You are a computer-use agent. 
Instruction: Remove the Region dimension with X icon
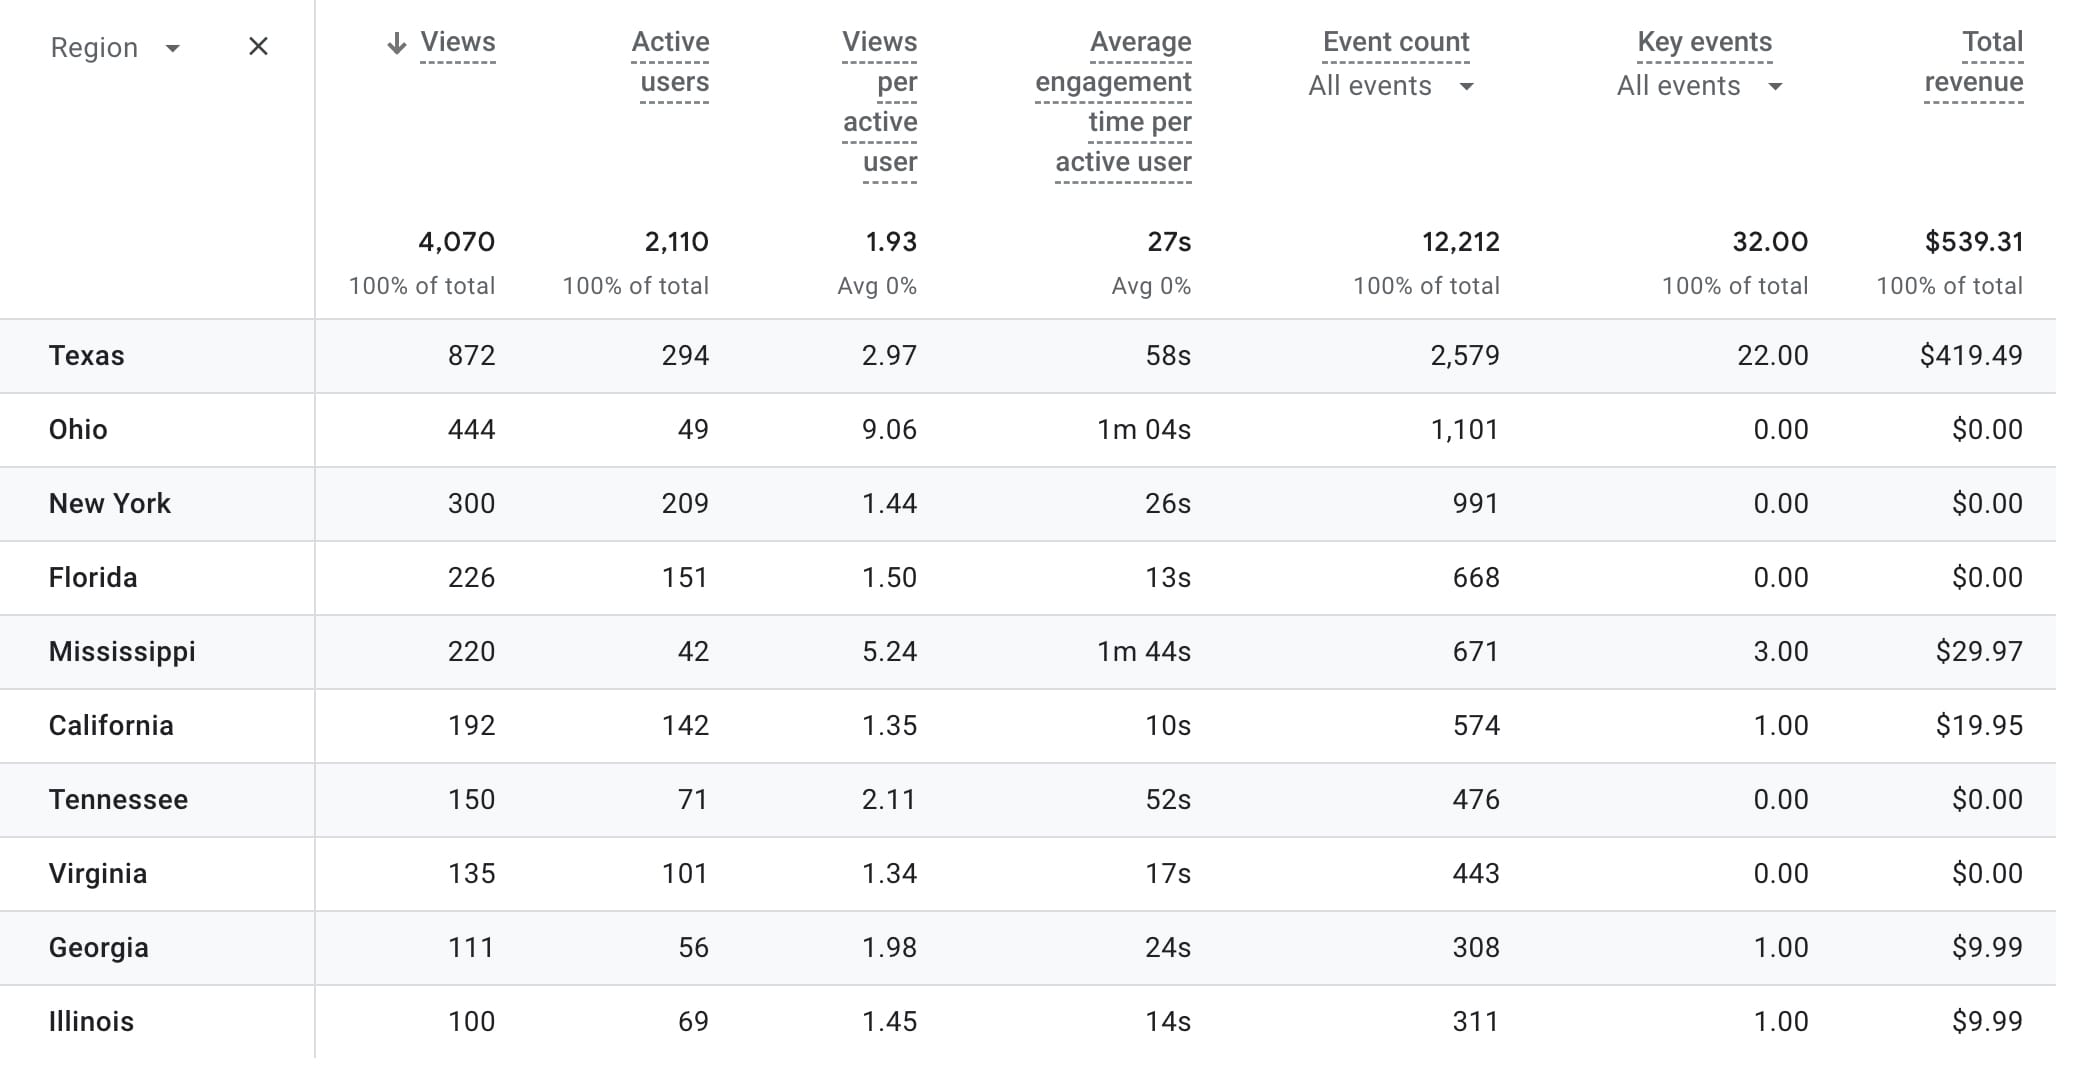[258, 47]
